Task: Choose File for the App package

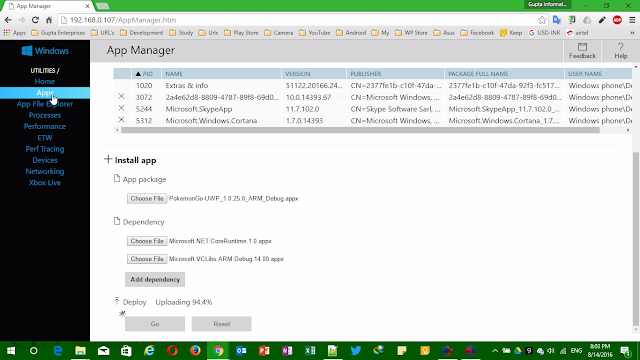Action: pos(147,198)
